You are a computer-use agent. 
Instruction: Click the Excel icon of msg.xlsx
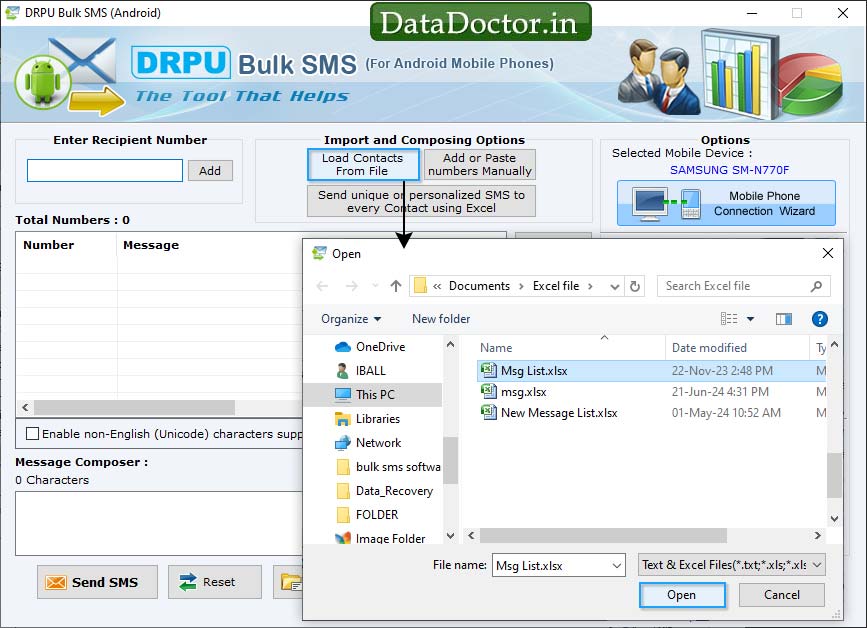click(x=489, y=391)
